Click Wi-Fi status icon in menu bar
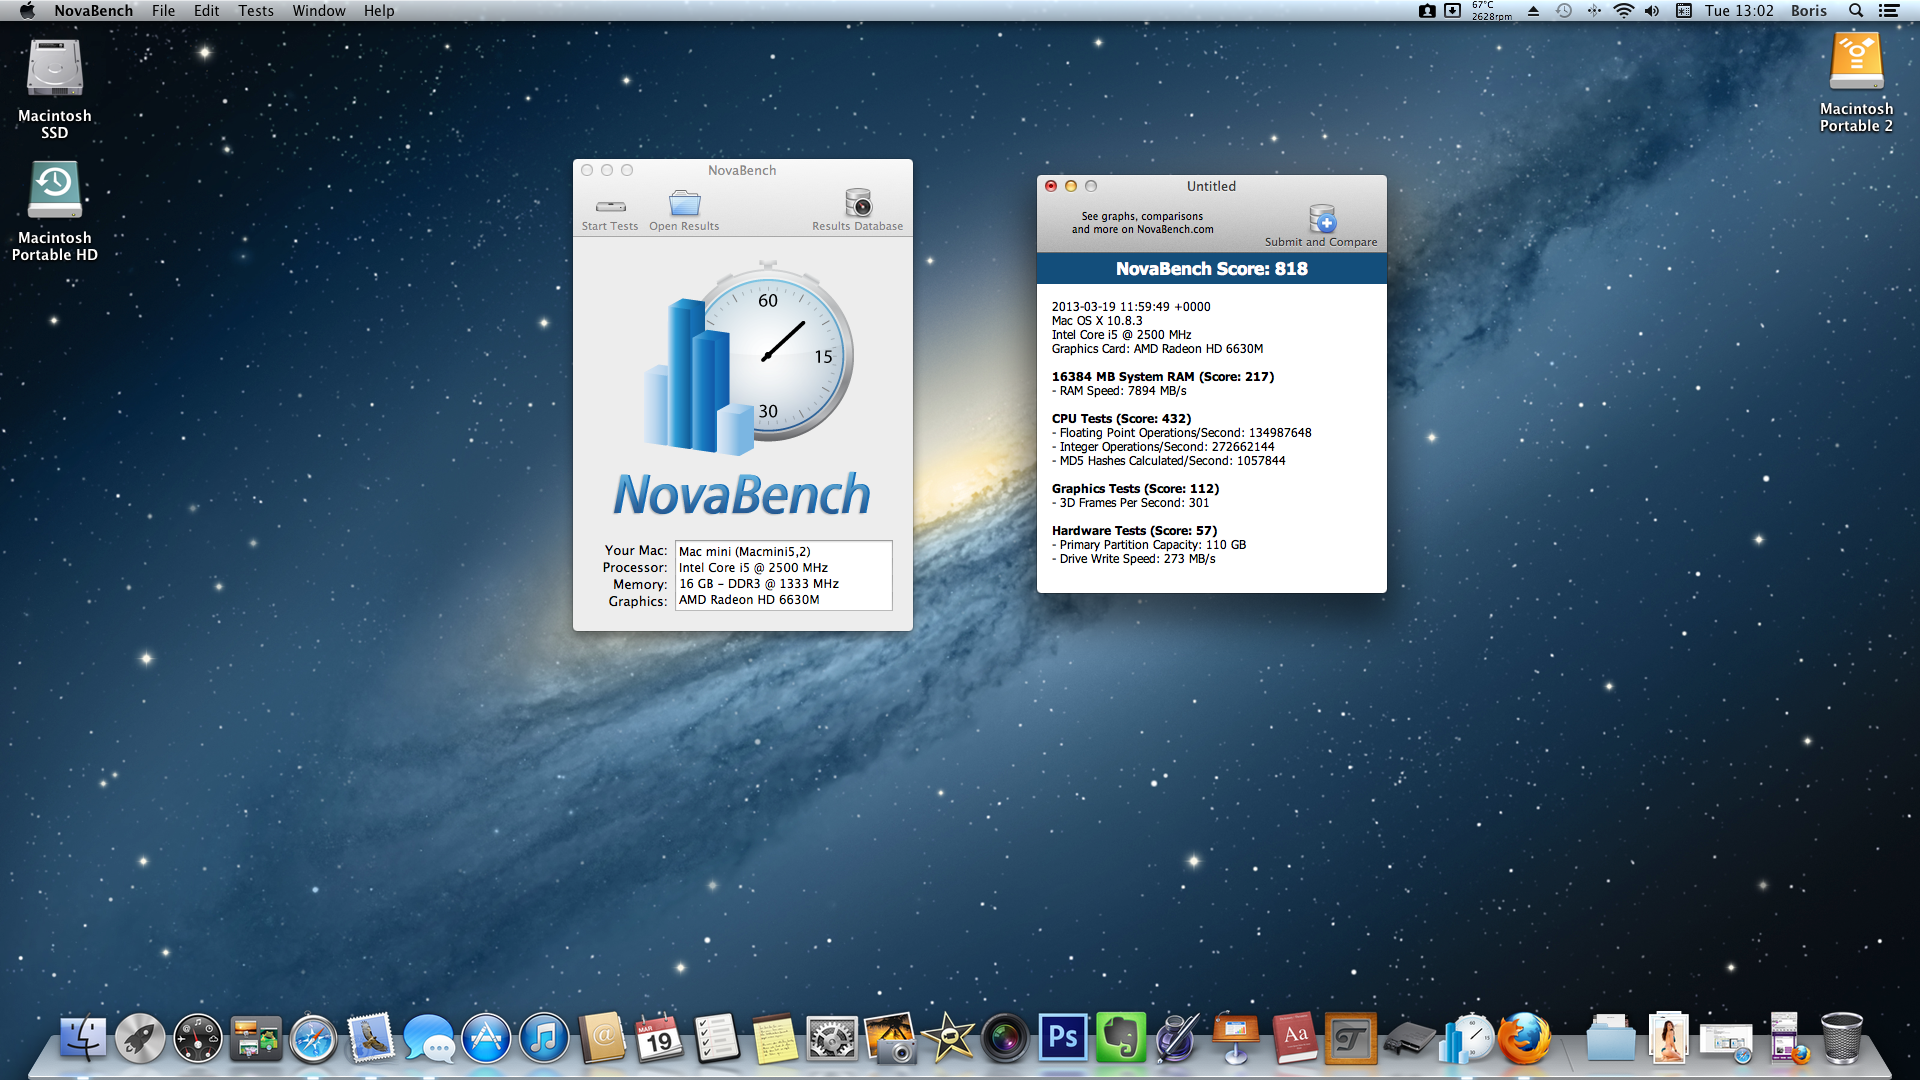Screen dimensions: 1920x1080 click(1624, 10)
